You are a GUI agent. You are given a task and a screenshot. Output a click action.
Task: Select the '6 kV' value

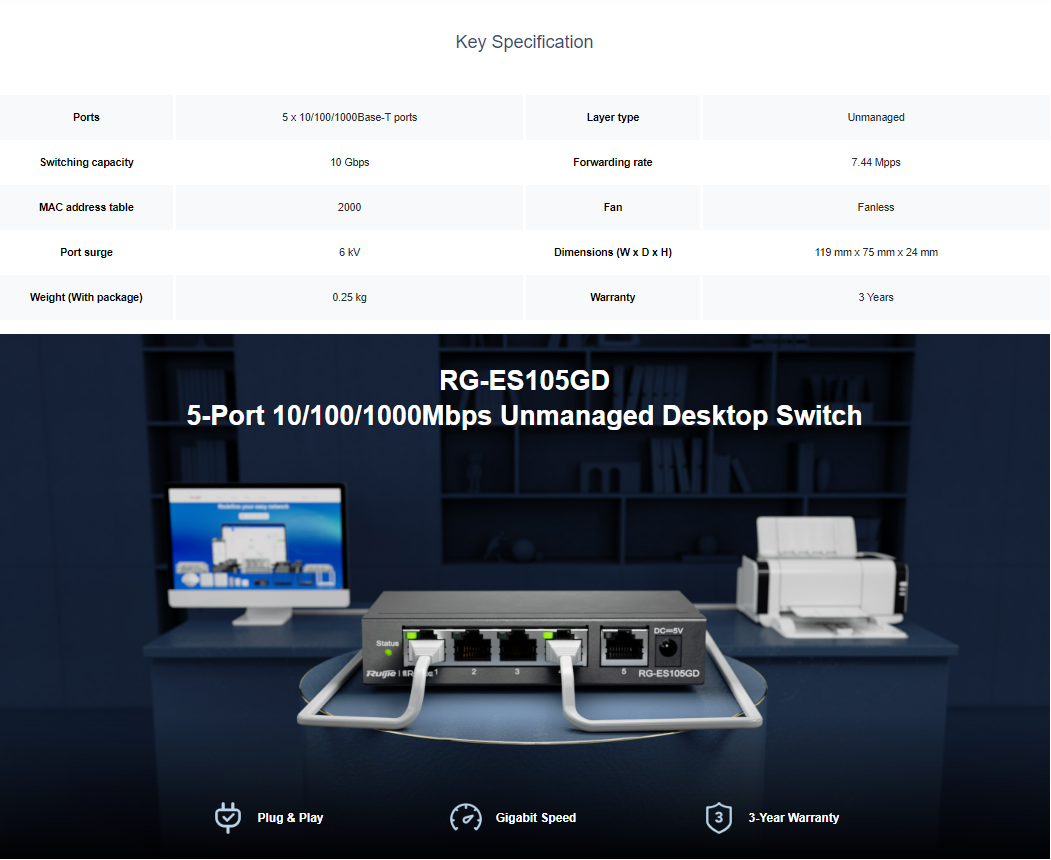[349, 252]
